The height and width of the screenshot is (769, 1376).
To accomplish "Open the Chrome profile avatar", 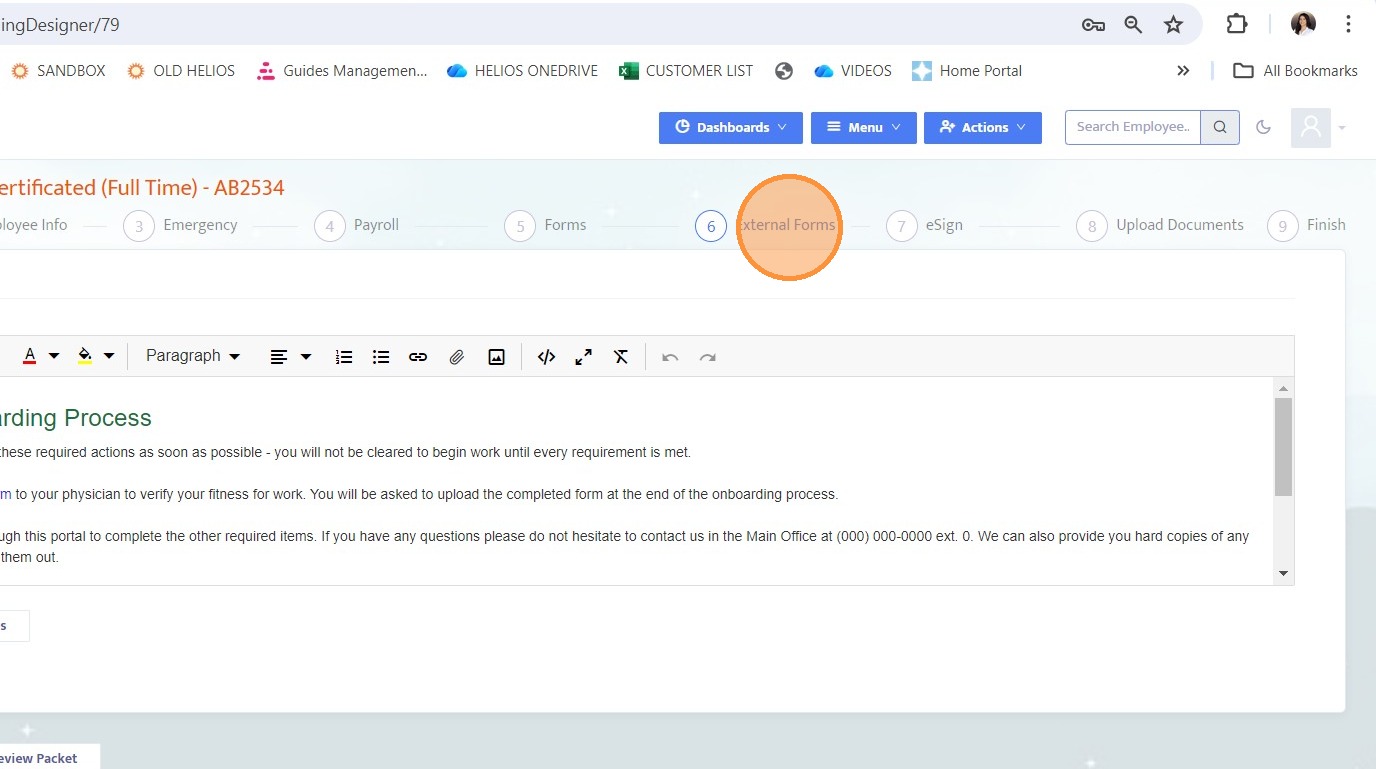I will 1303,24.
